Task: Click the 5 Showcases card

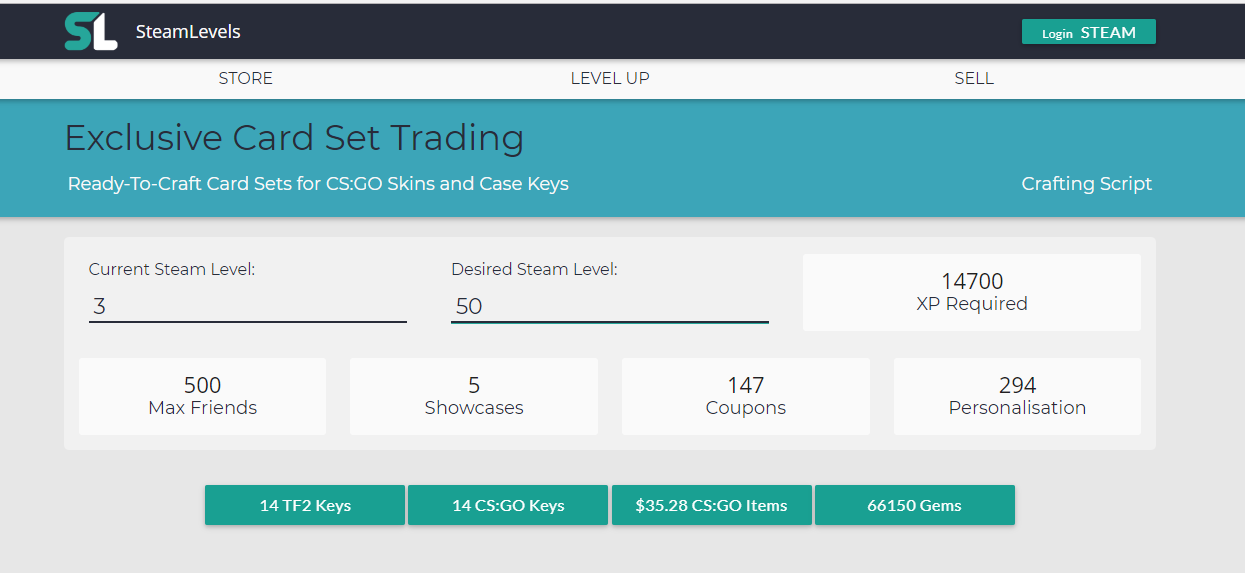Action: tap(474, 396)
